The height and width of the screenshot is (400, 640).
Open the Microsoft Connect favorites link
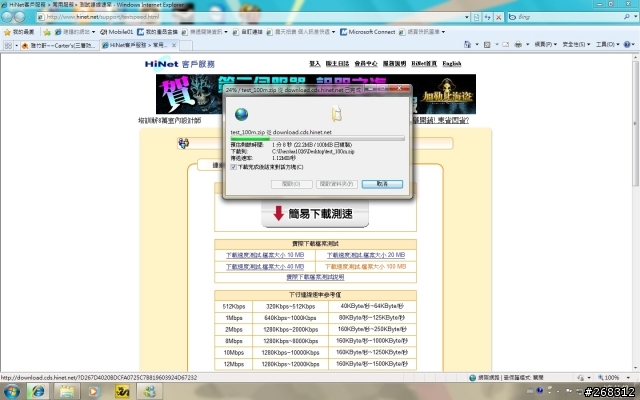[368, 32]
